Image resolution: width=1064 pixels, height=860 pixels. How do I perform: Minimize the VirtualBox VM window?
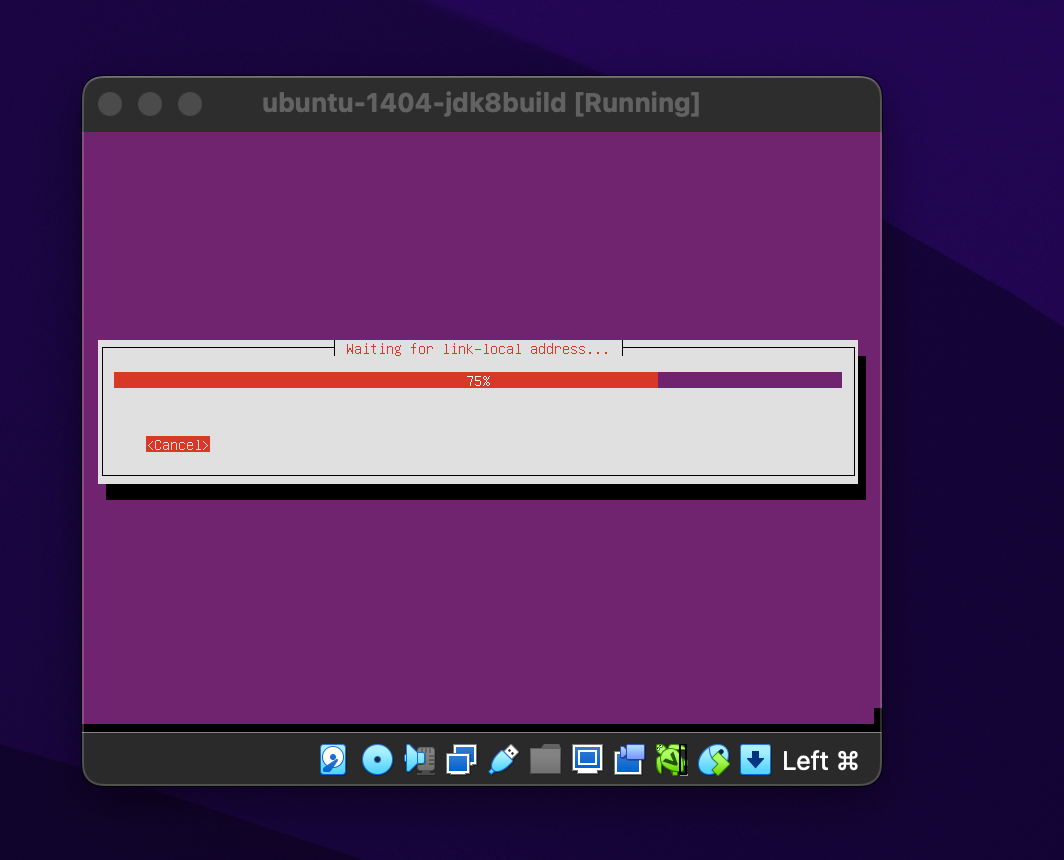tap(150, 104)
